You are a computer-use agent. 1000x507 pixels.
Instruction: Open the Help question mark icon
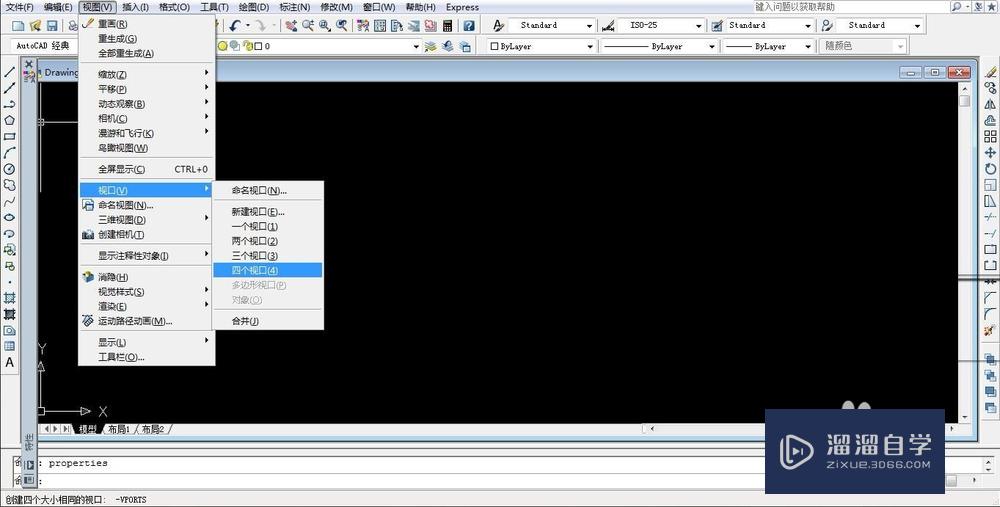click(469, 26)
